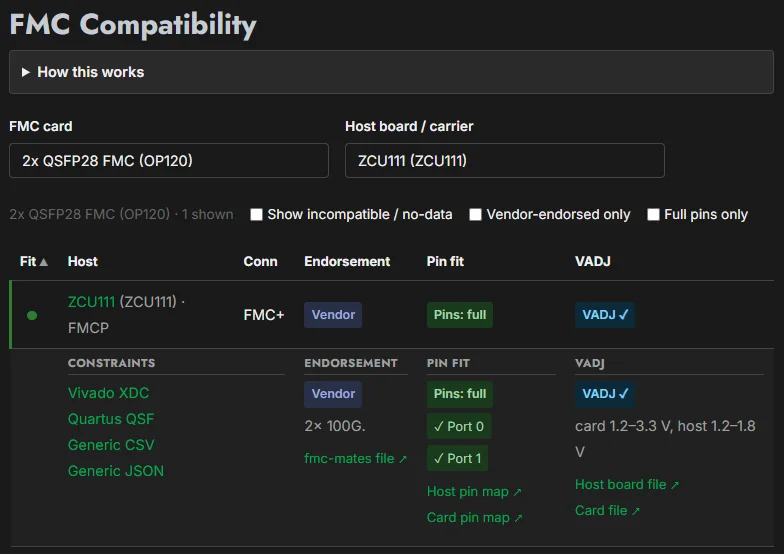Click the CONSTRAINTS section heading
Viewport: 784px width, 554px height.
pyautogui.click(x=111, y=363)
